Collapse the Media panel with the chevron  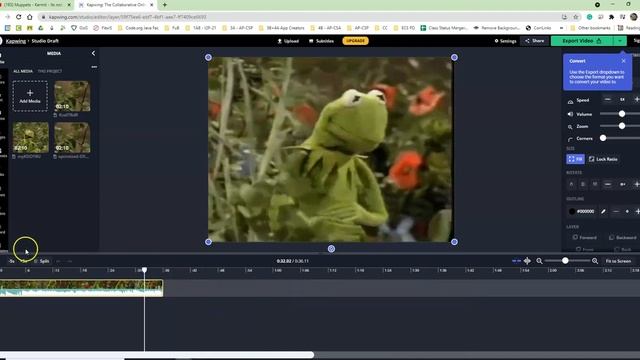[93, 53]
